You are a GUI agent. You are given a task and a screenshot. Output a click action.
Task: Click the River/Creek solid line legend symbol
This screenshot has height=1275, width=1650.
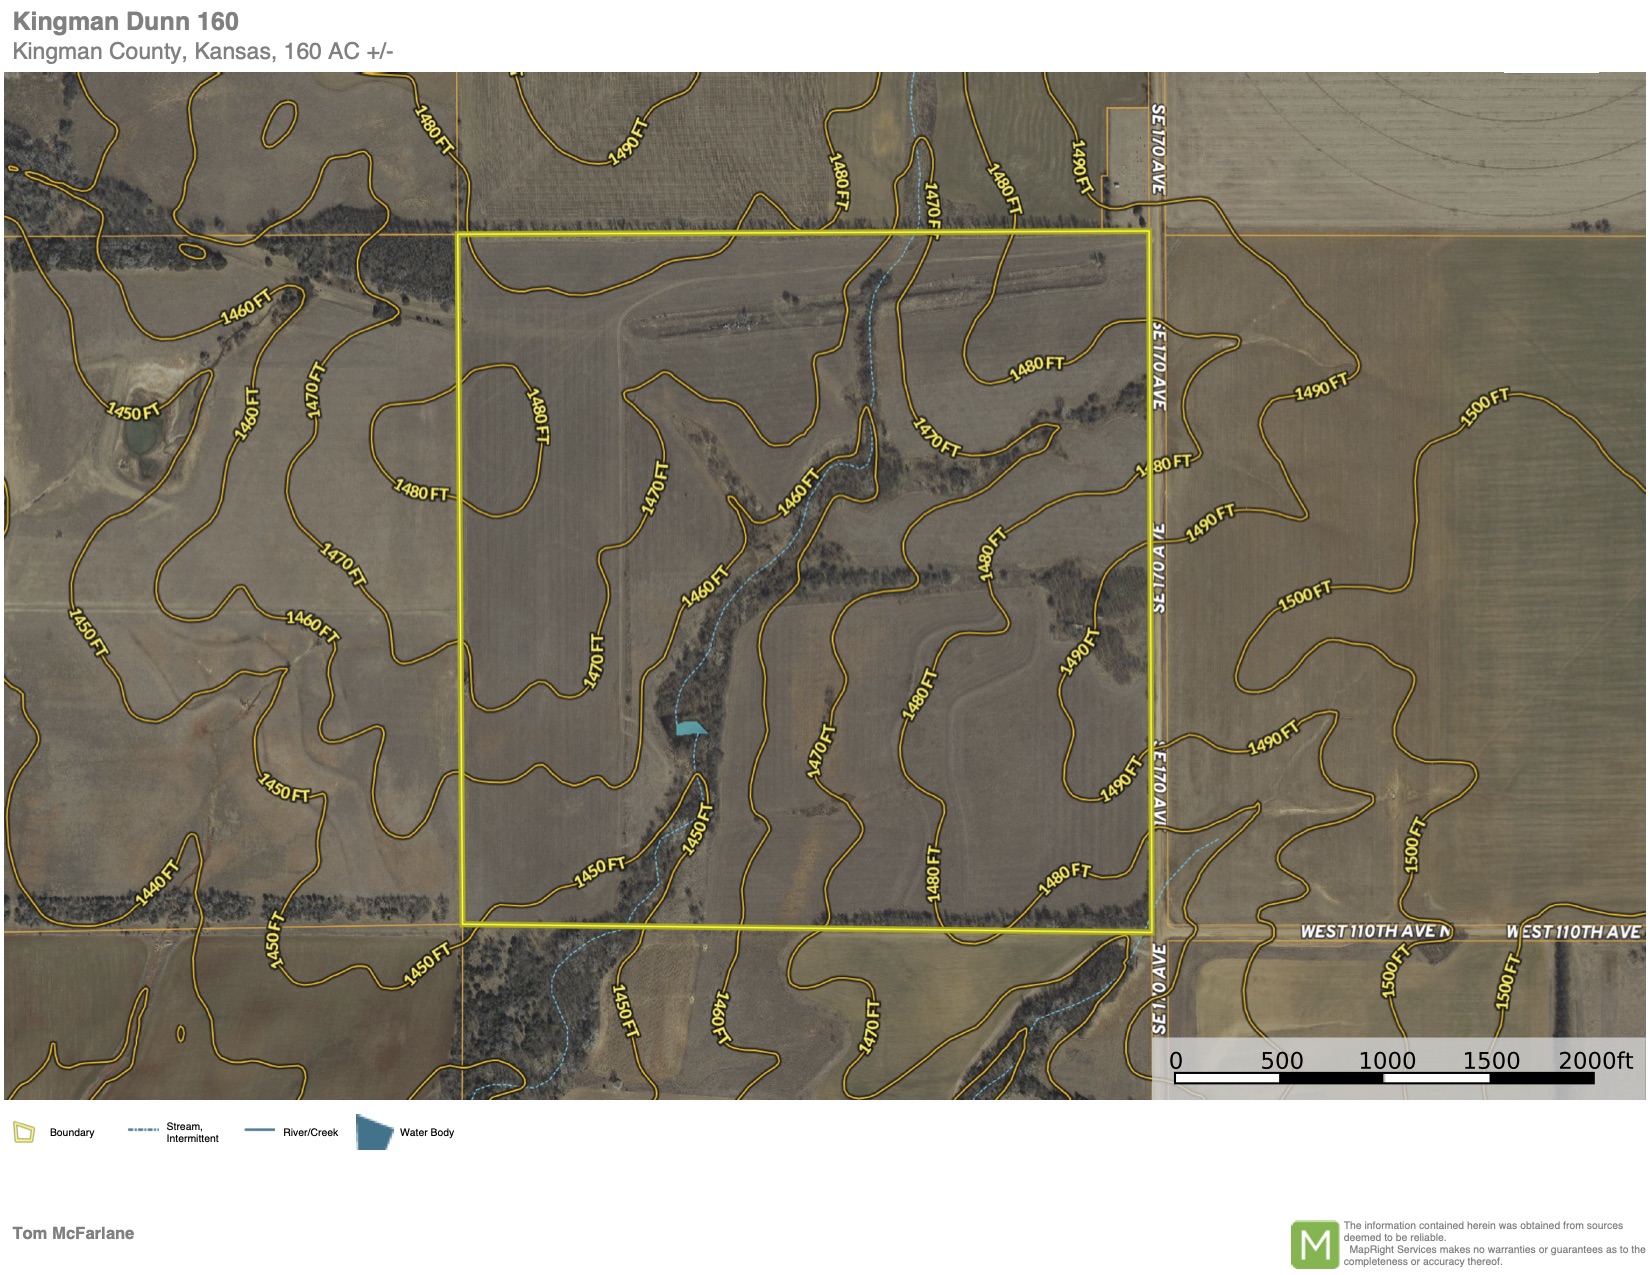[x=259, y=1130]
